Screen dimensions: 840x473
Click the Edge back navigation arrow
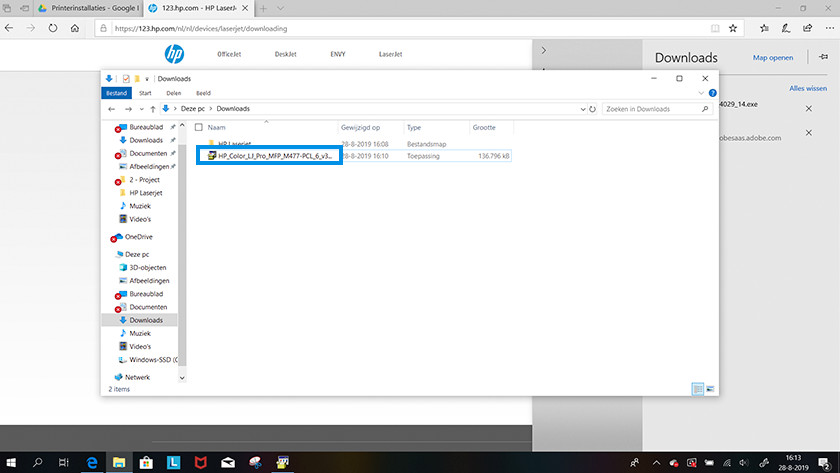click(9, 28)
